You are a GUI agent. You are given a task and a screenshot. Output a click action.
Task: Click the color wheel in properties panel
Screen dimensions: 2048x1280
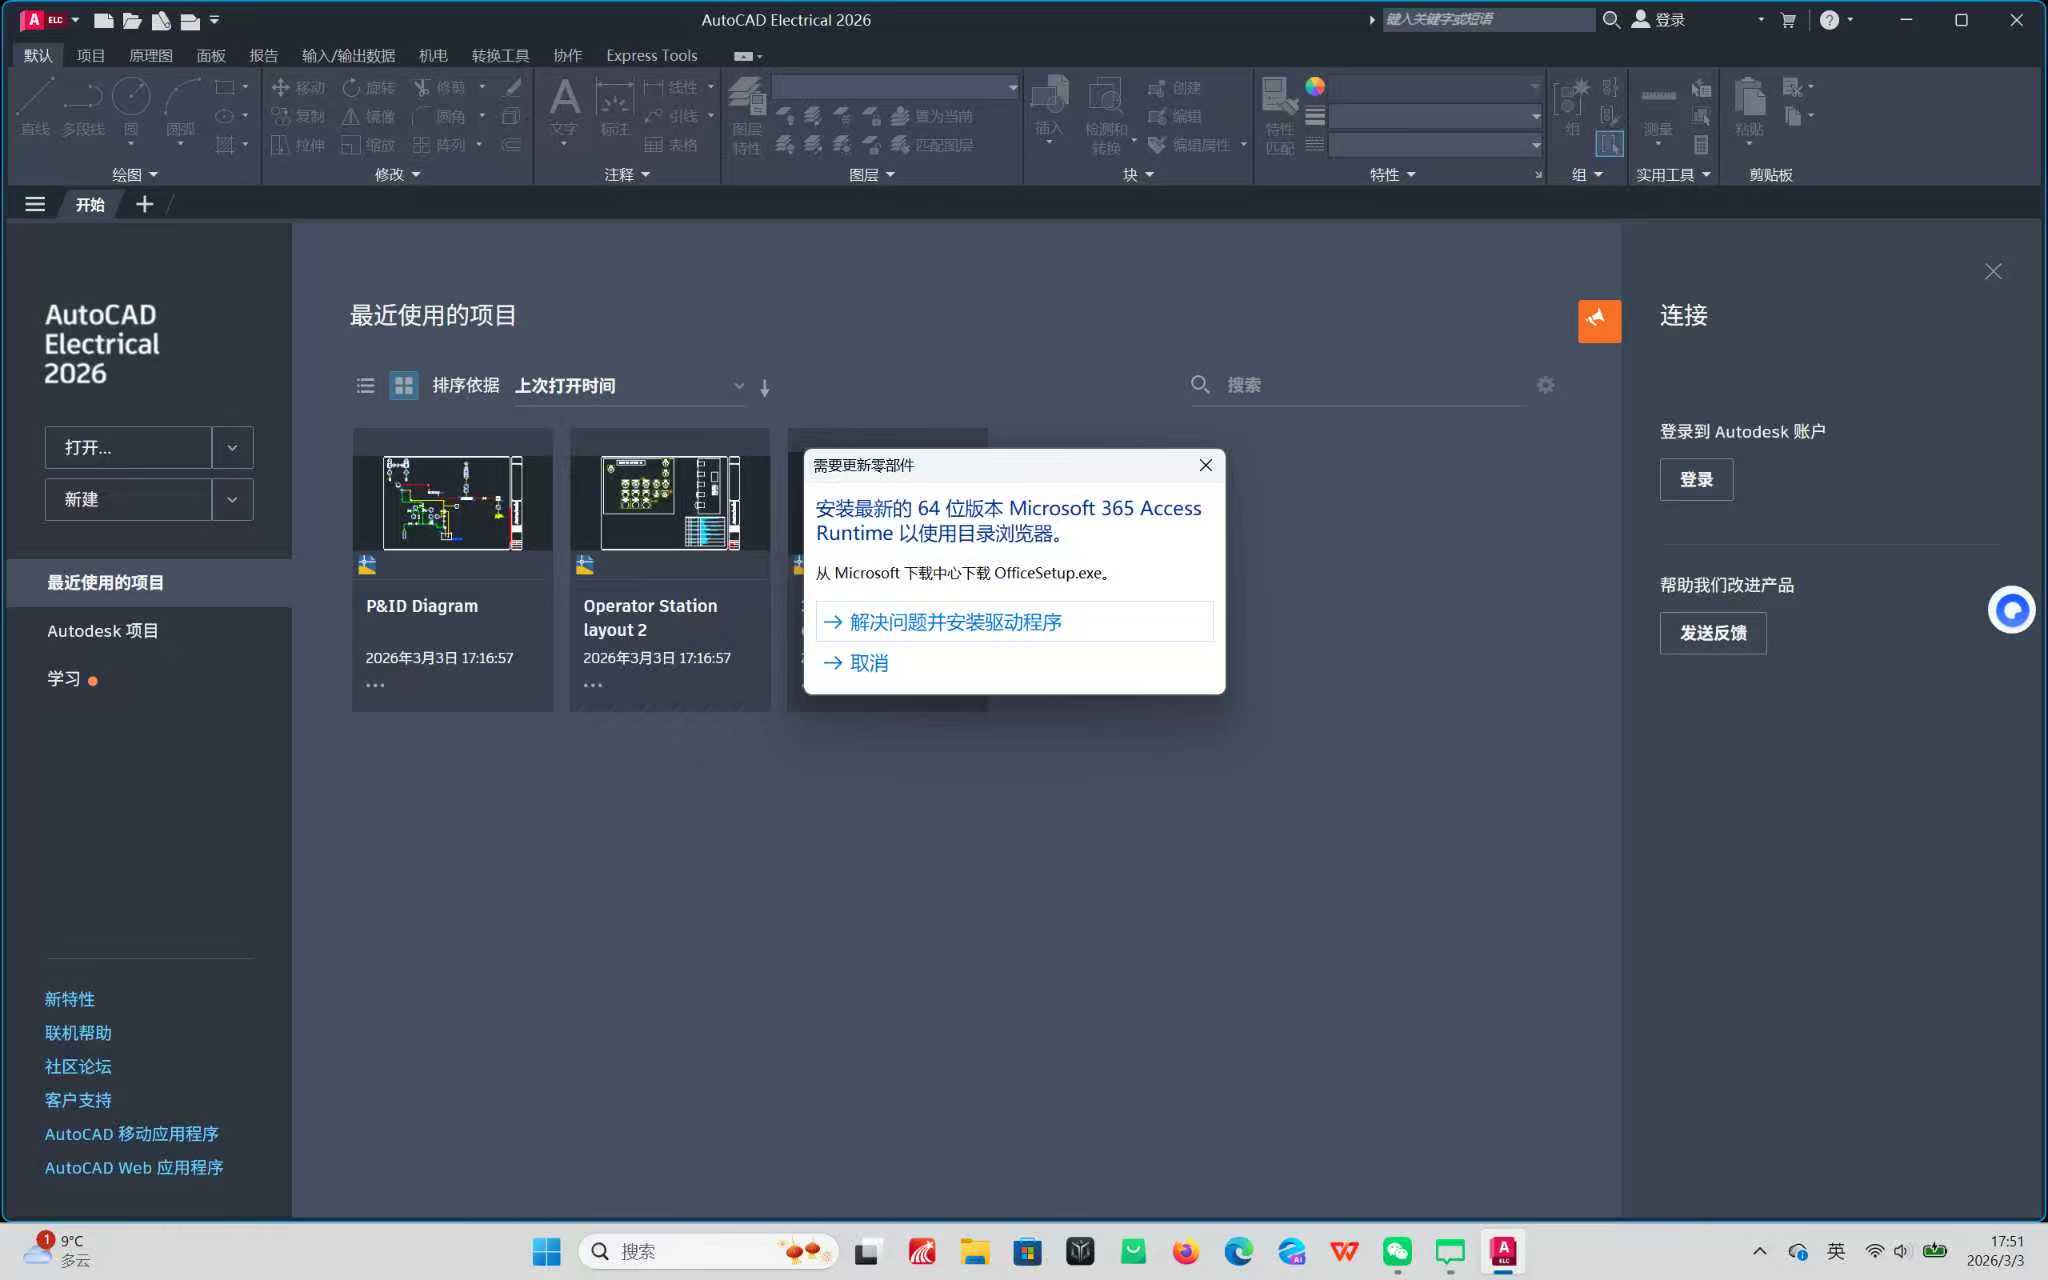(1315, 87)
